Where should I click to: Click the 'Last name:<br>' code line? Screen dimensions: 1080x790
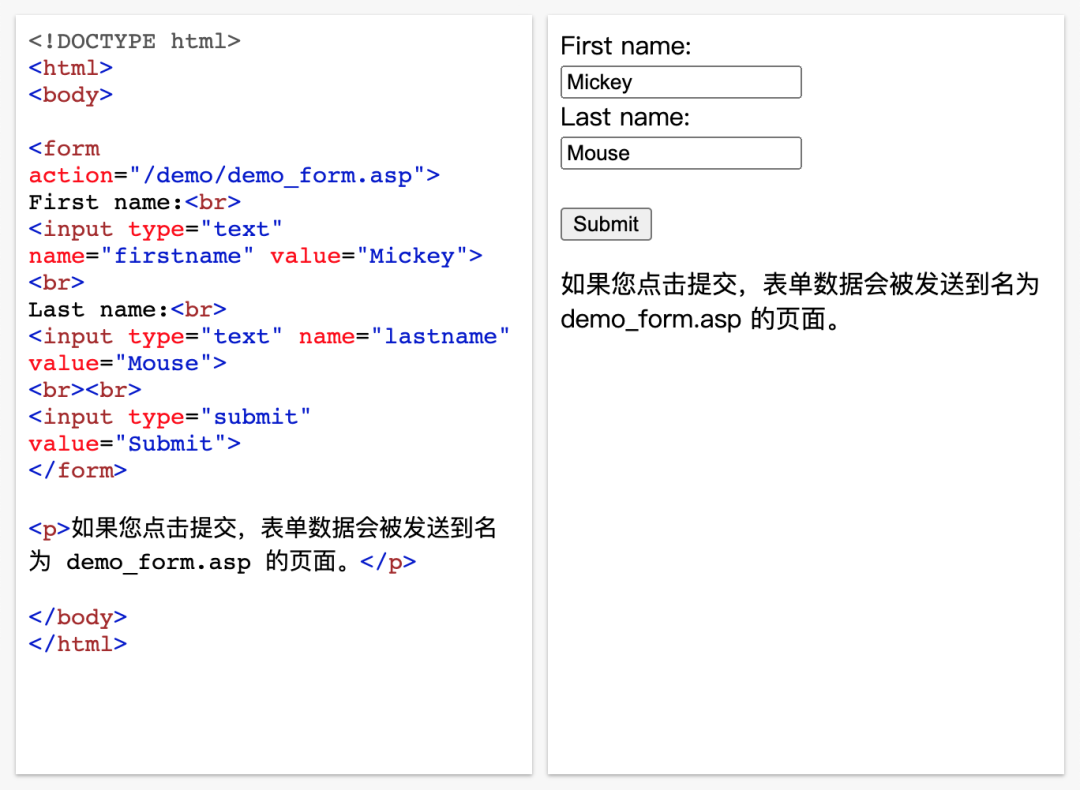127,310
